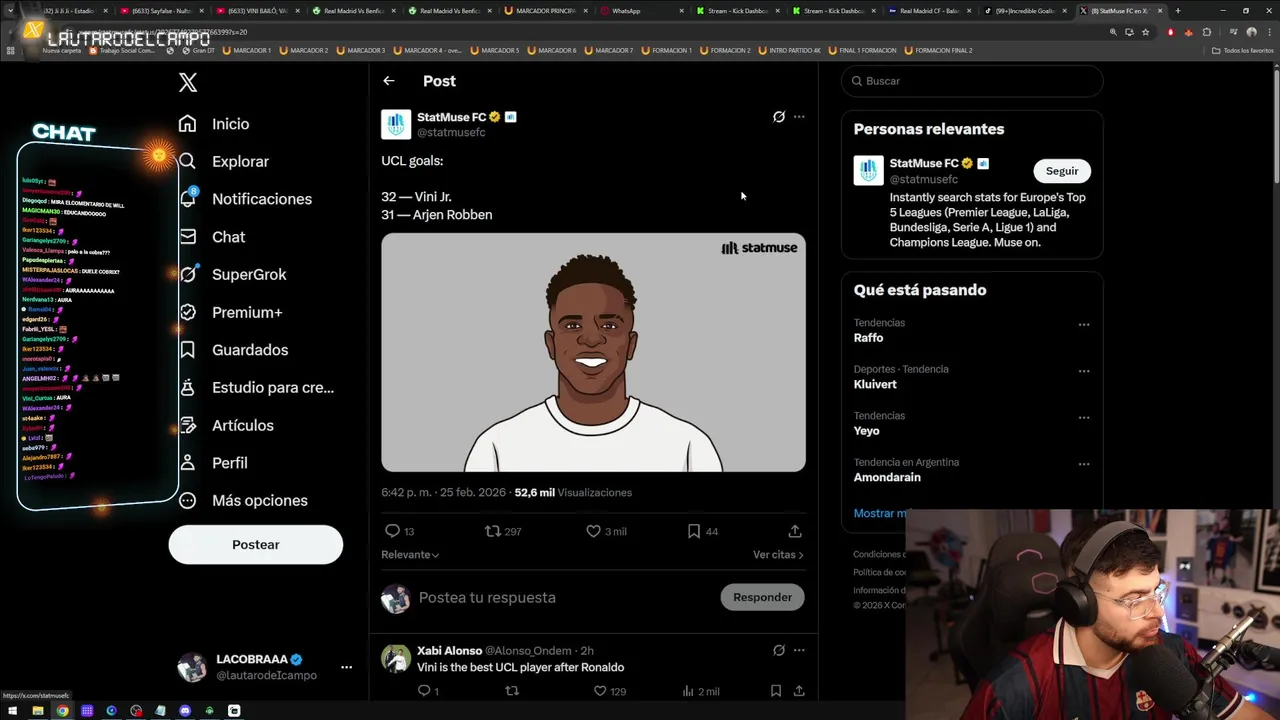Click the 52,6 mil Visualizaciones link
The width and height of the screenshot is (1280, 720).
click(x=573, y=492)
